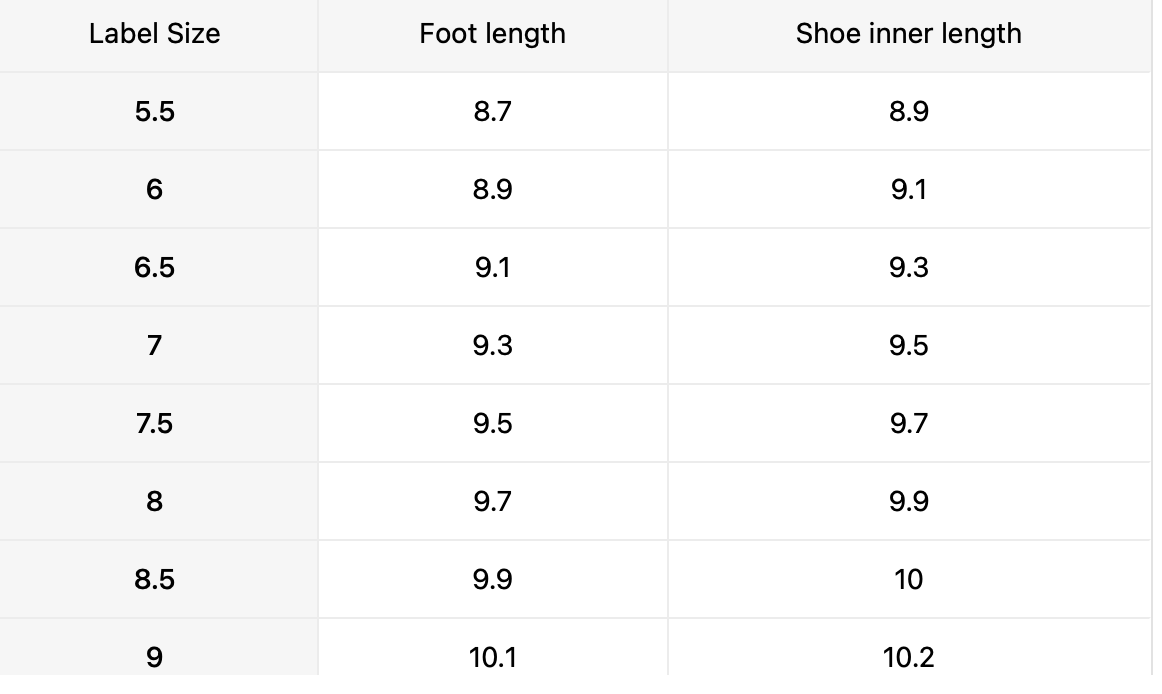Select label size 7 cell

coord(154,345)
